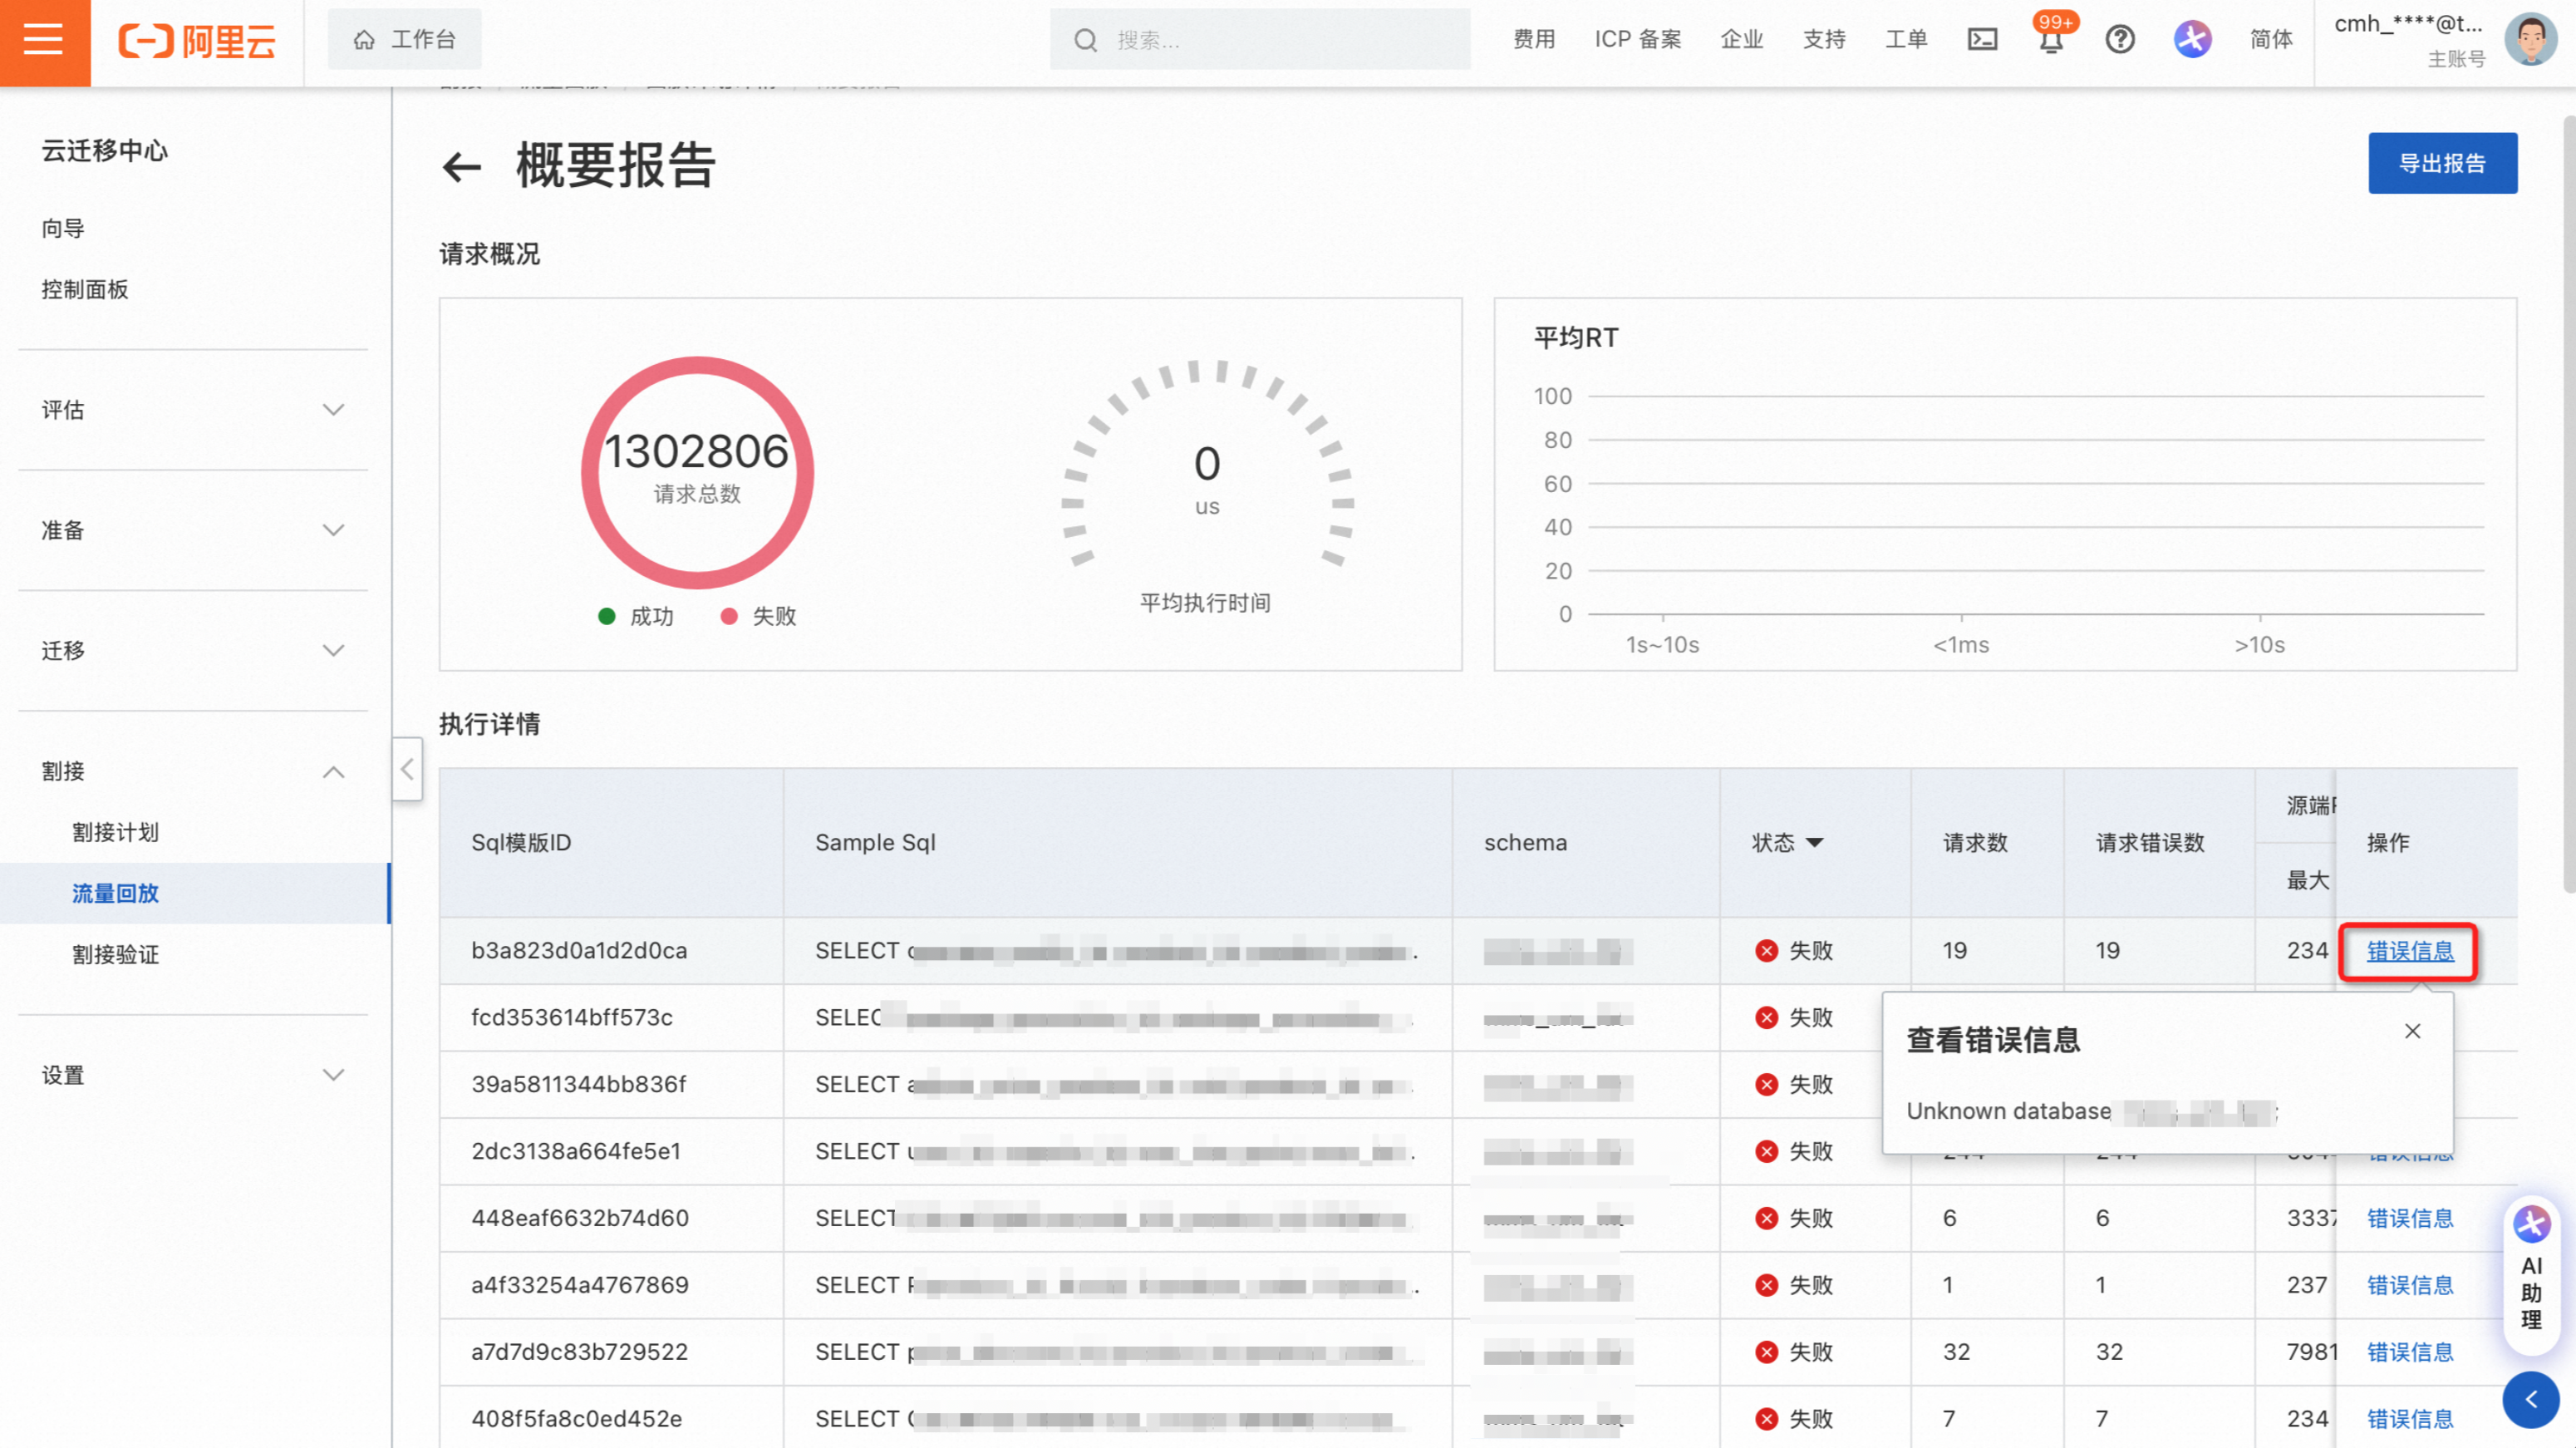Expand the 评估 sidebar section
The width and height of the screenshot is (2576, 1448).
coord(193,410)
